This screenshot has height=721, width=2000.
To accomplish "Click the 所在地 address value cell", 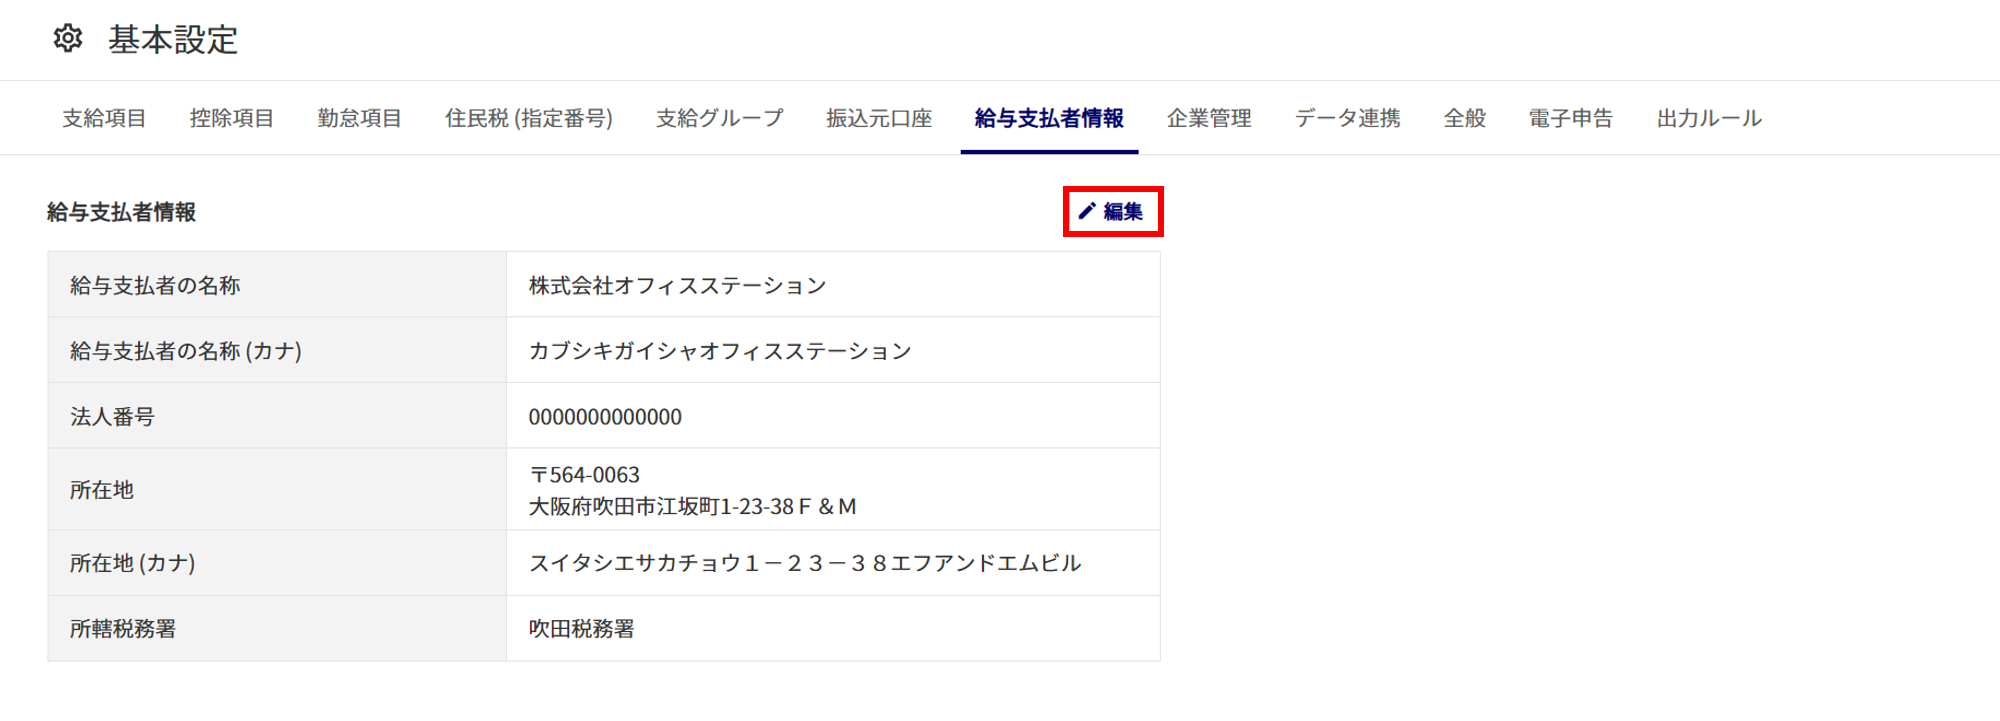I will click(833, 489).
